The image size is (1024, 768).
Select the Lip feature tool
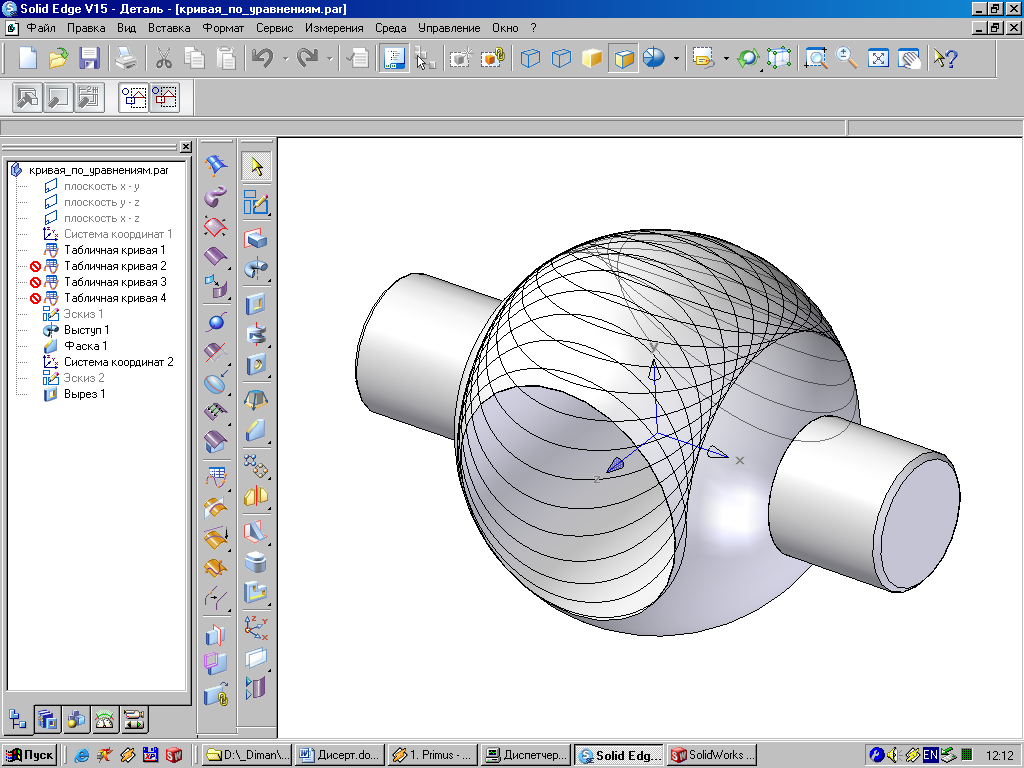click(256, 592)
